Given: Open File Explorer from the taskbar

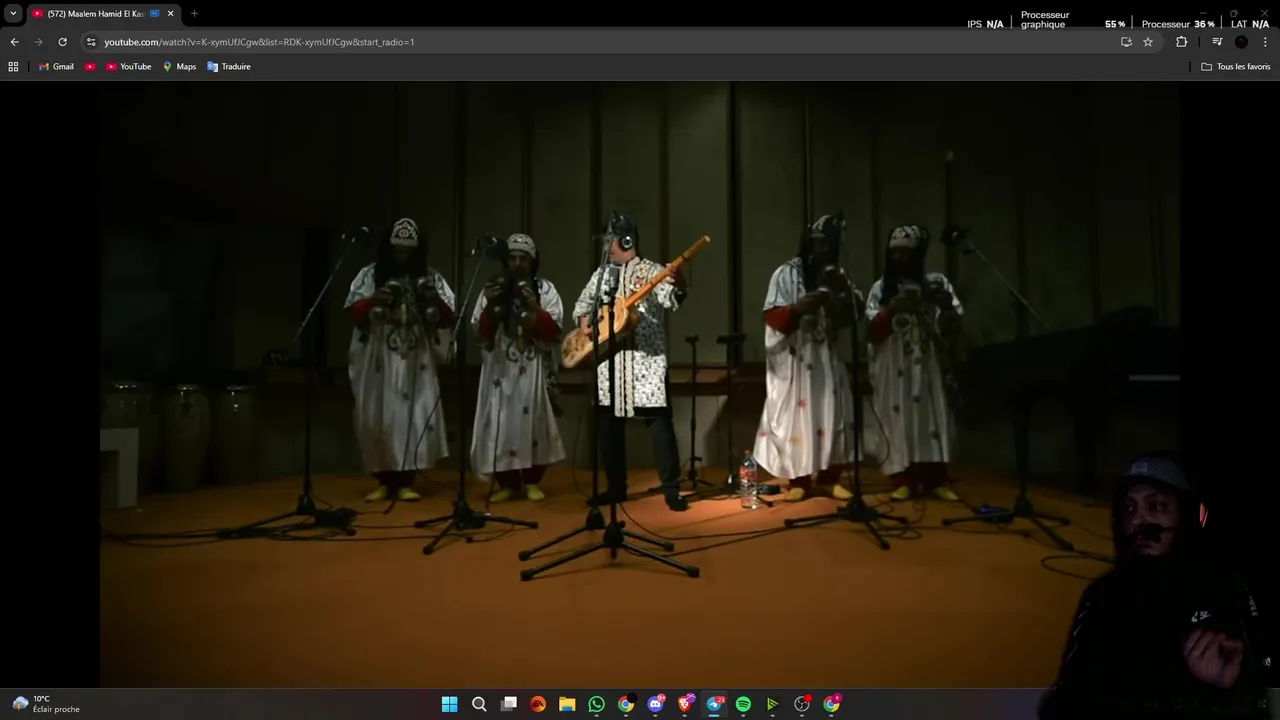Looking at the screenshot, I should coord(567,704).
